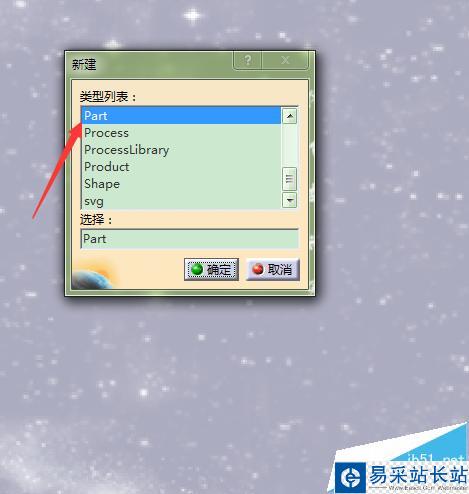Image resolution: width=469 pixels, height=494 pixels.
Task: Select Part in the type list
Action: [x=181, y=116]
